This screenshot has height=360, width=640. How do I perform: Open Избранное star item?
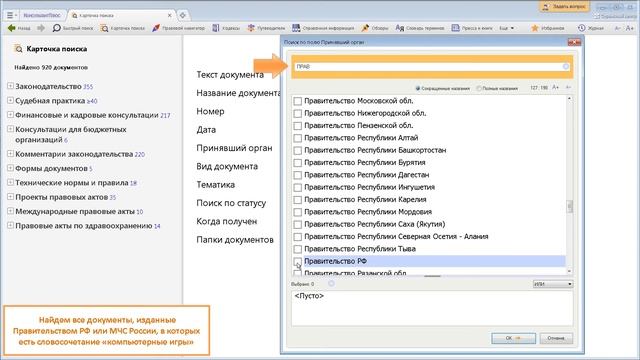click(547, 28)
